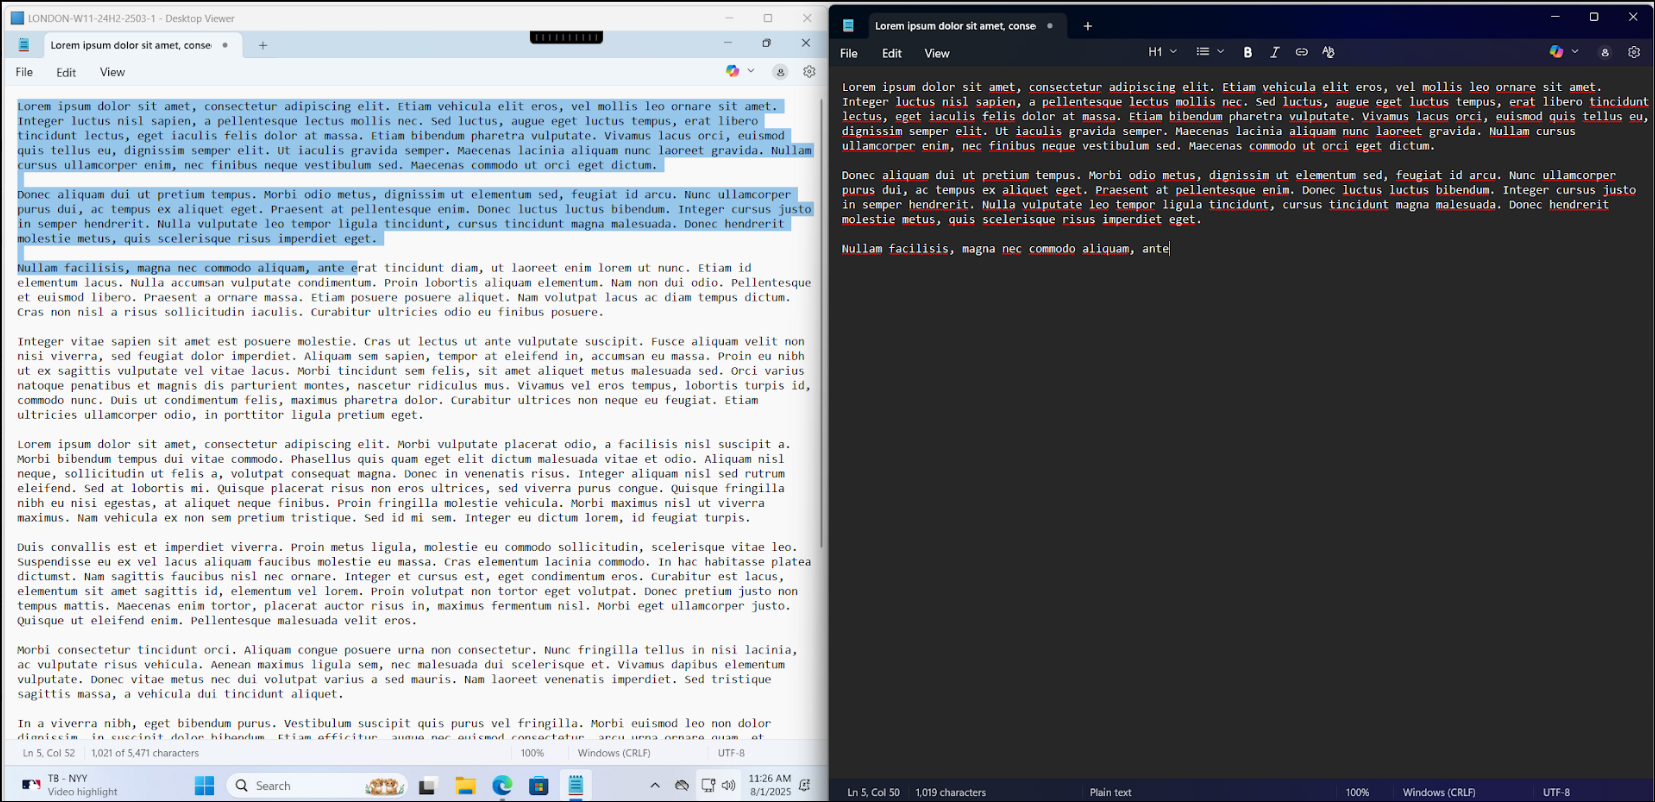Expand Copilot dropdown arrow in dark Notepad

1575,52
